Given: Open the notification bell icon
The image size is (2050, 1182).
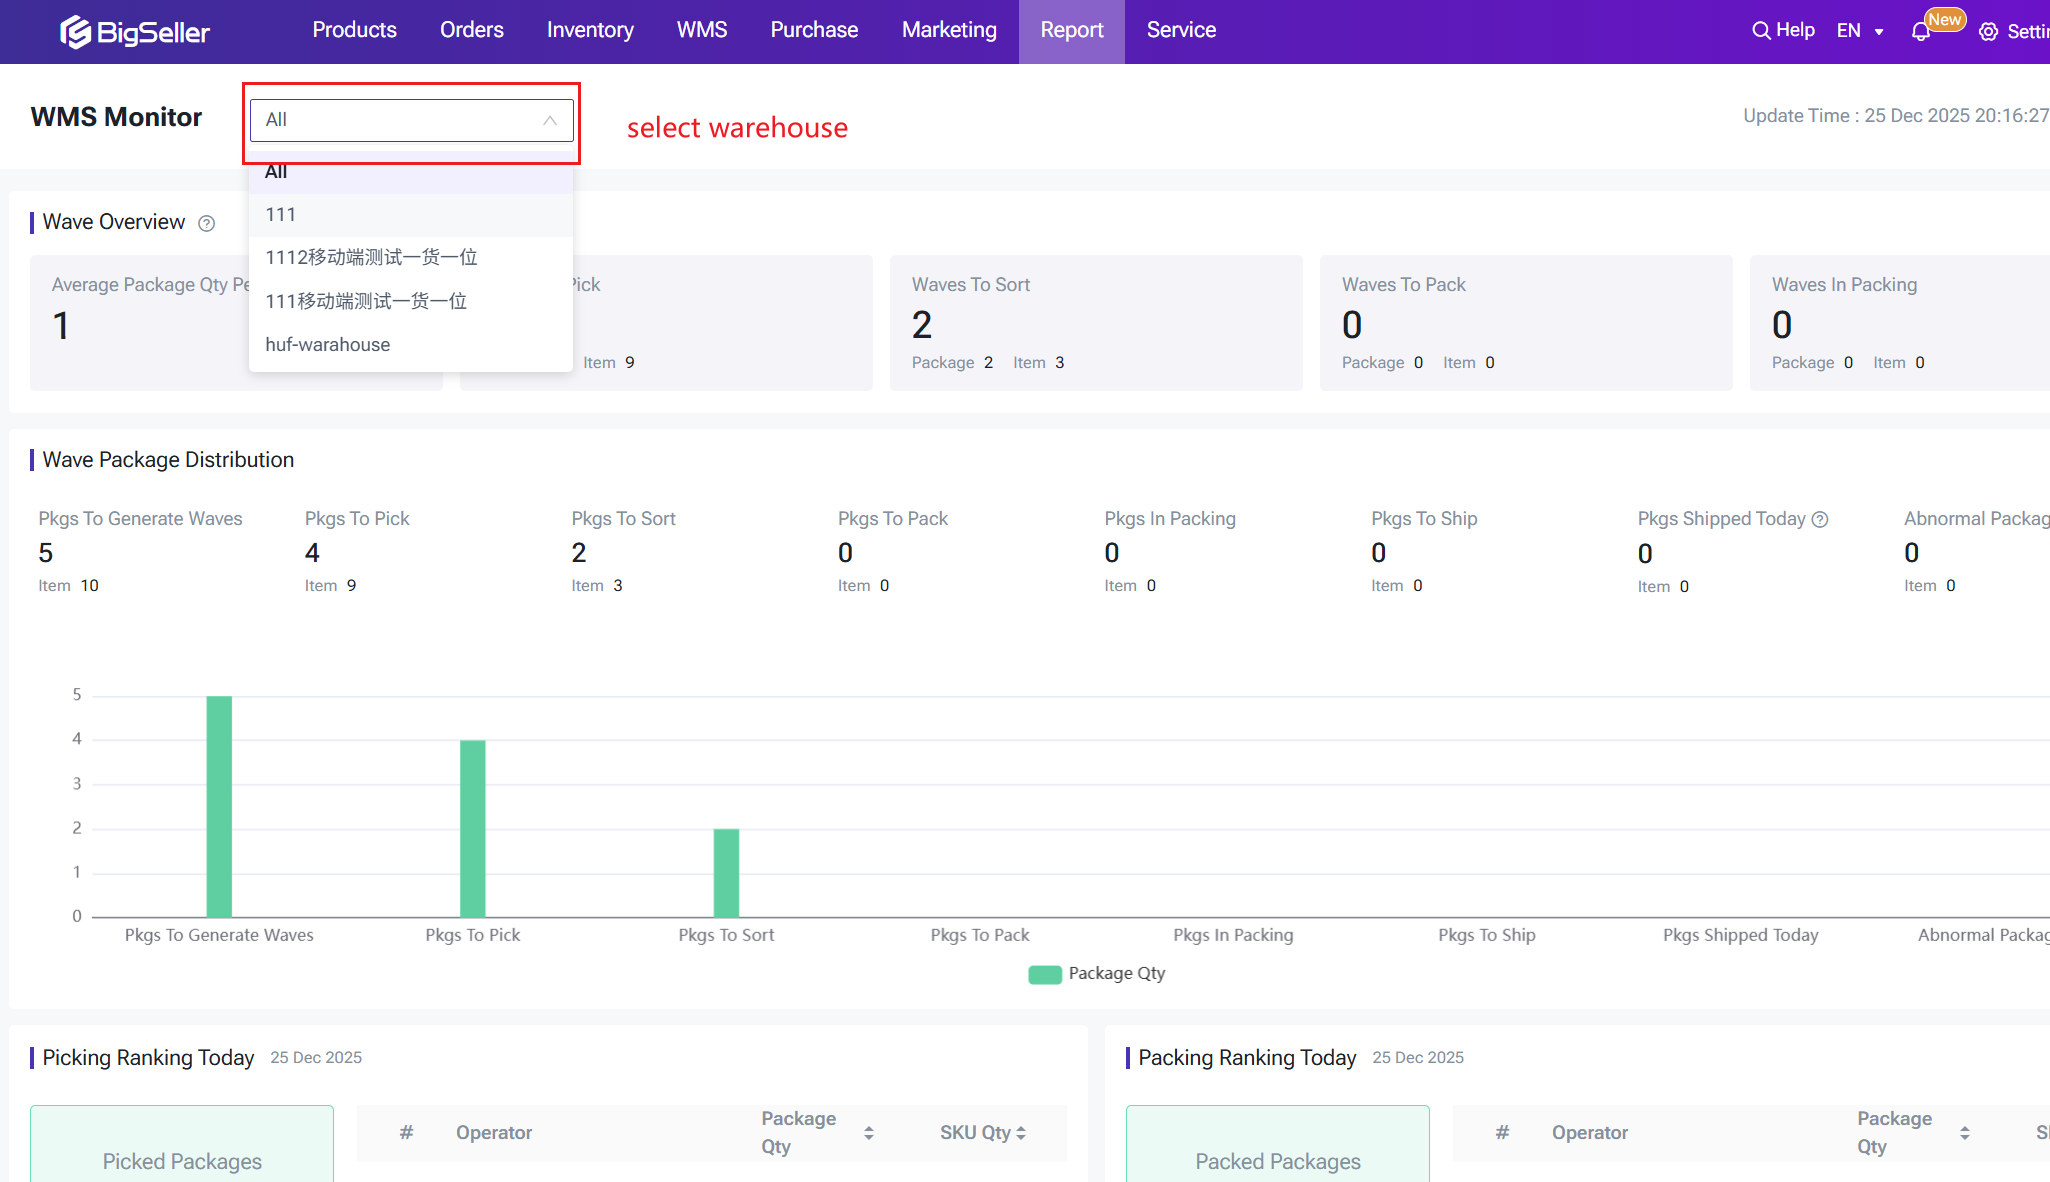Looking at the screenshot, I should click(x=1920, y=32).
